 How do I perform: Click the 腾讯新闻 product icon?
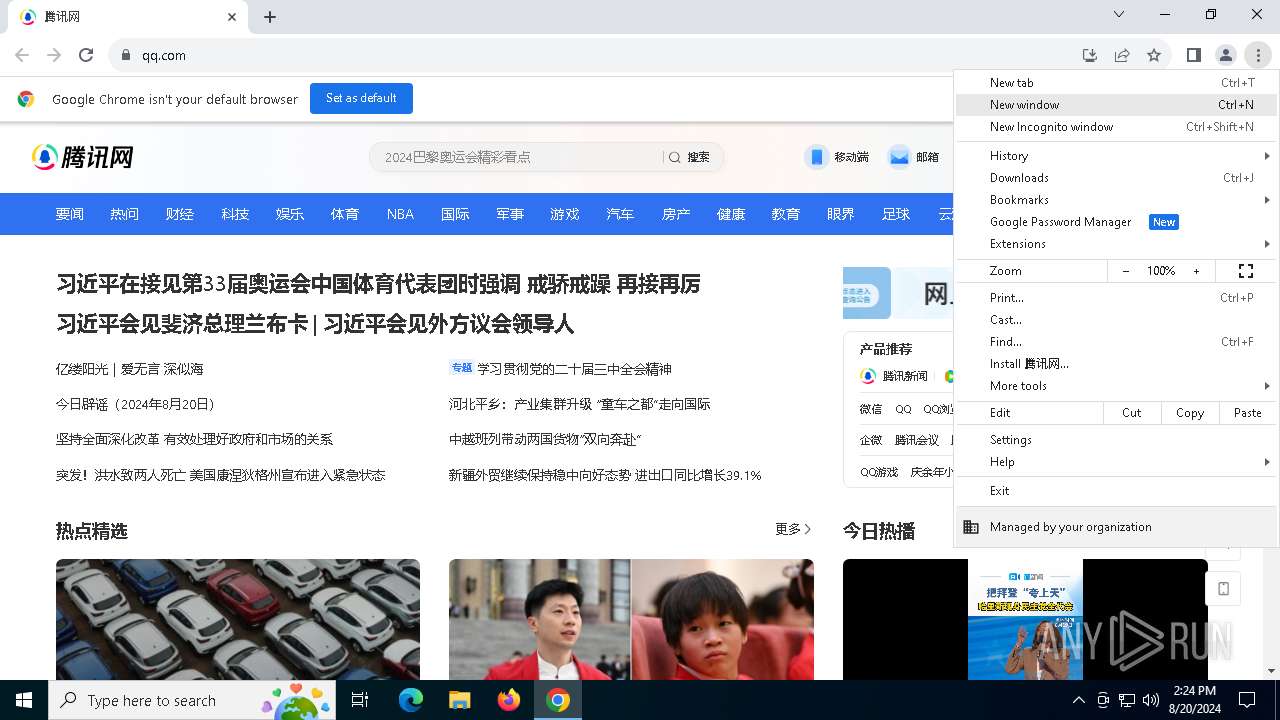tap(868, 376)
